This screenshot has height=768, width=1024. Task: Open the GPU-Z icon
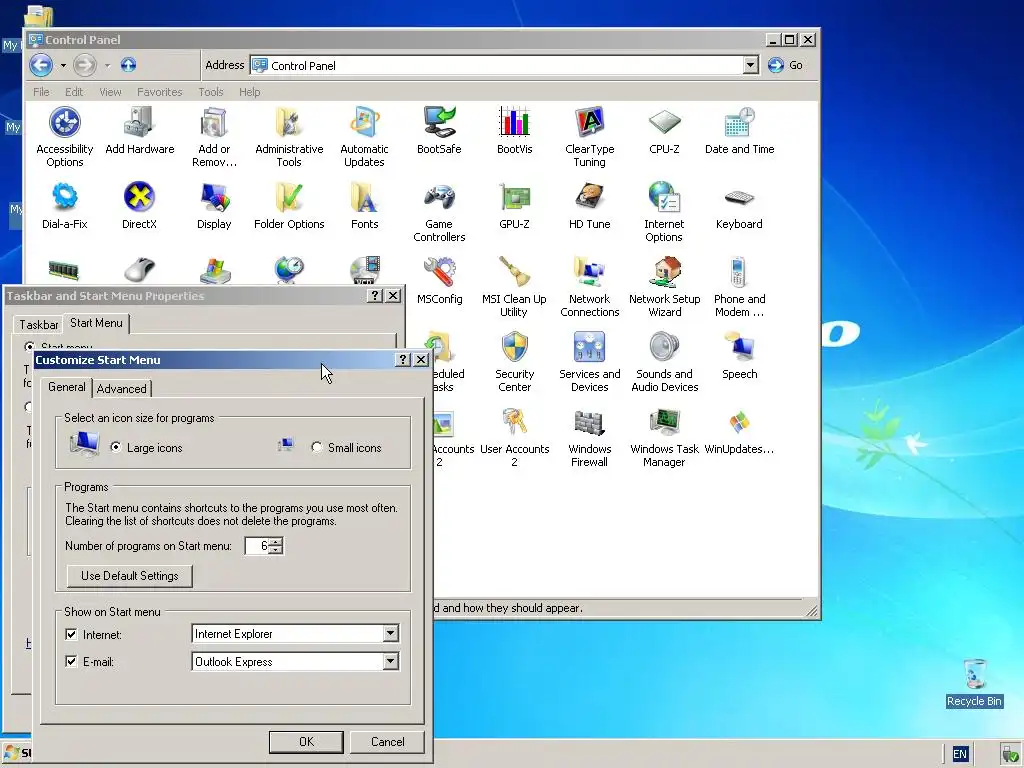(514, 205)
